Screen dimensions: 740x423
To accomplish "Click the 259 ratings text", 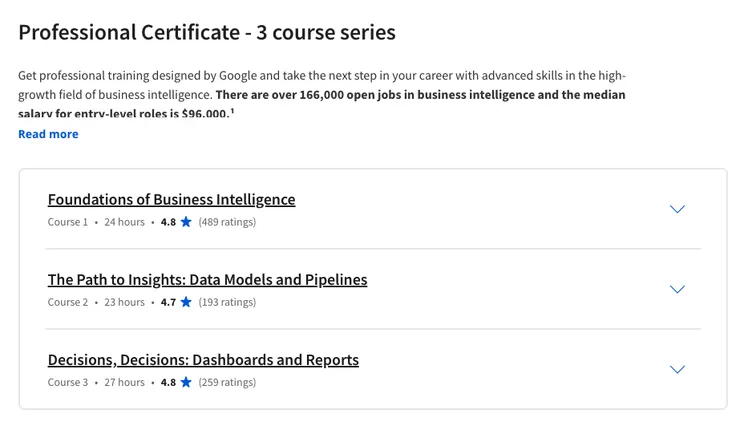I will coord(227,382).
